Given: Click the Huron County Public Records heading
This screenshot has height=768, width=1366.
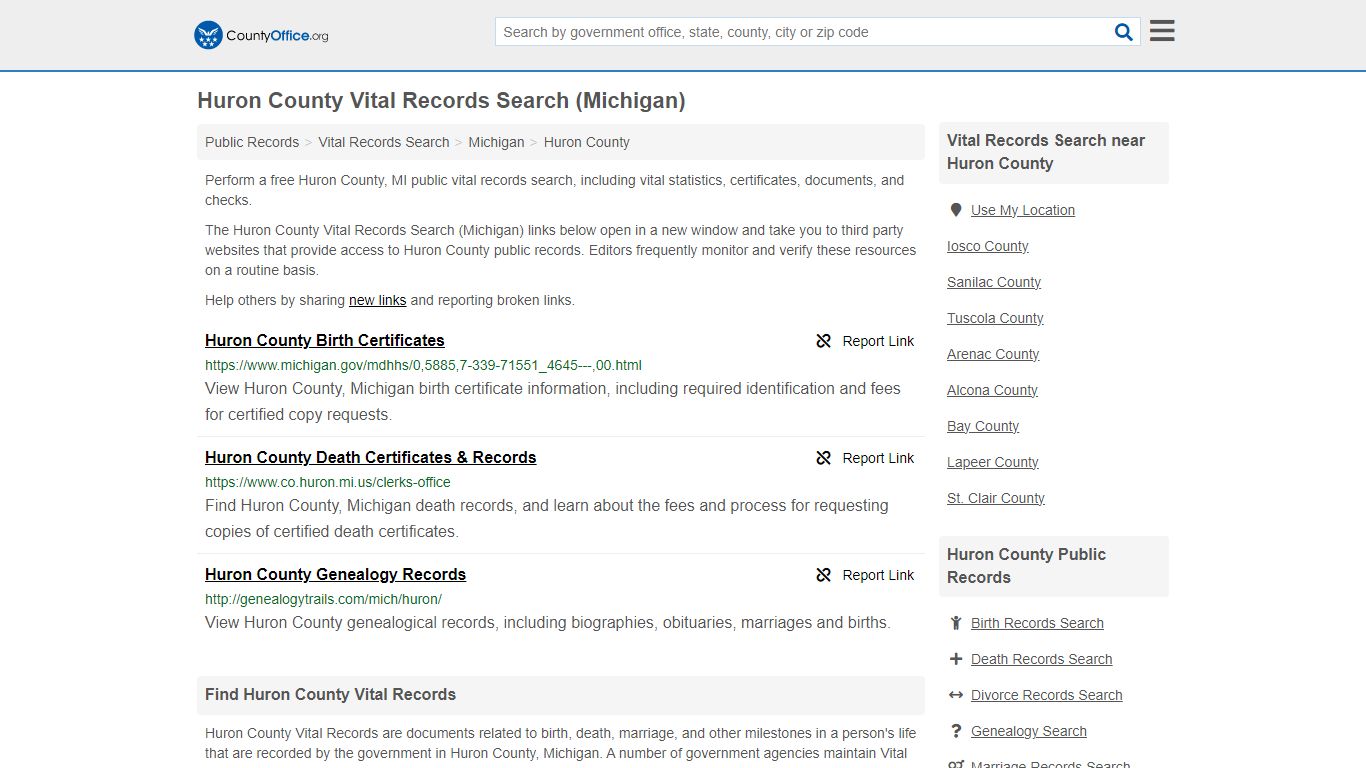Looking at the screenshot, I should (x=1026, y=566).
